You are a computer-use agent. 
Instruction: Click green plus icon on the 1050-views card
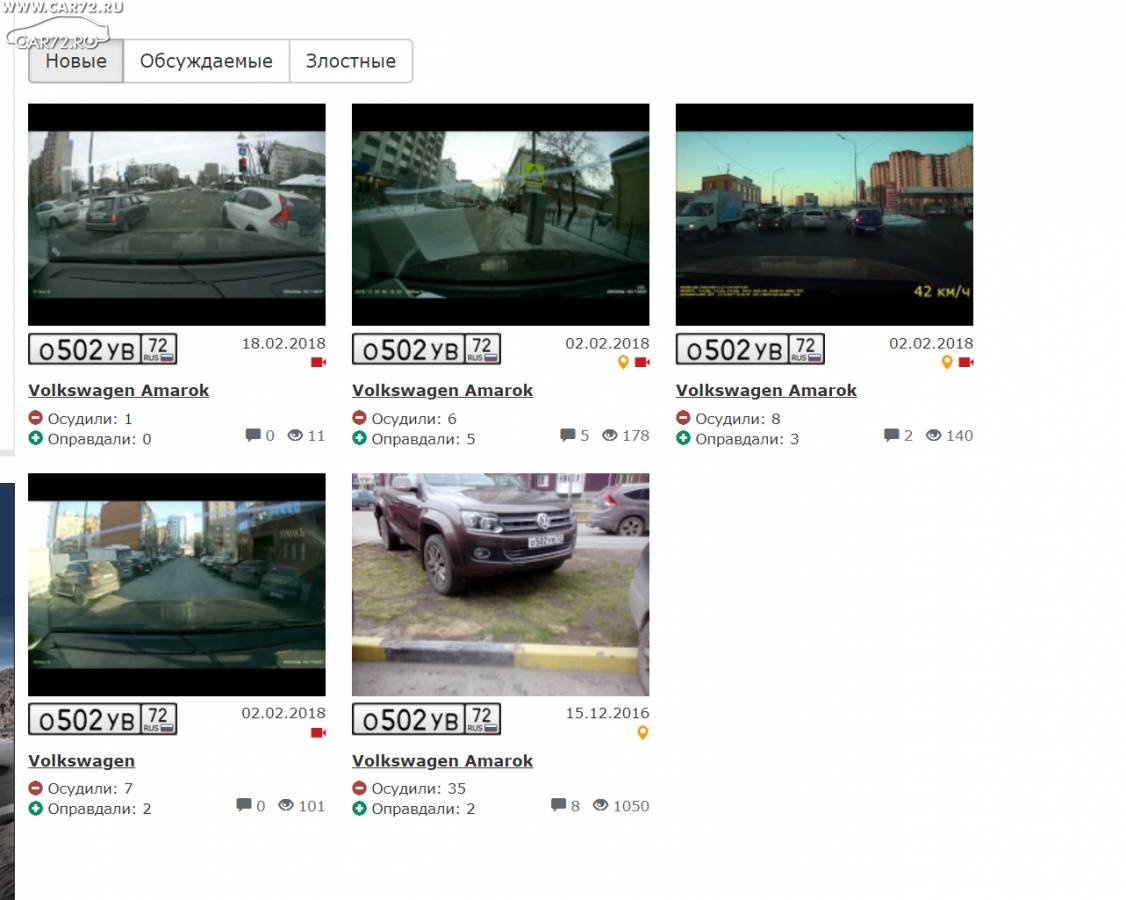point(359,809)
